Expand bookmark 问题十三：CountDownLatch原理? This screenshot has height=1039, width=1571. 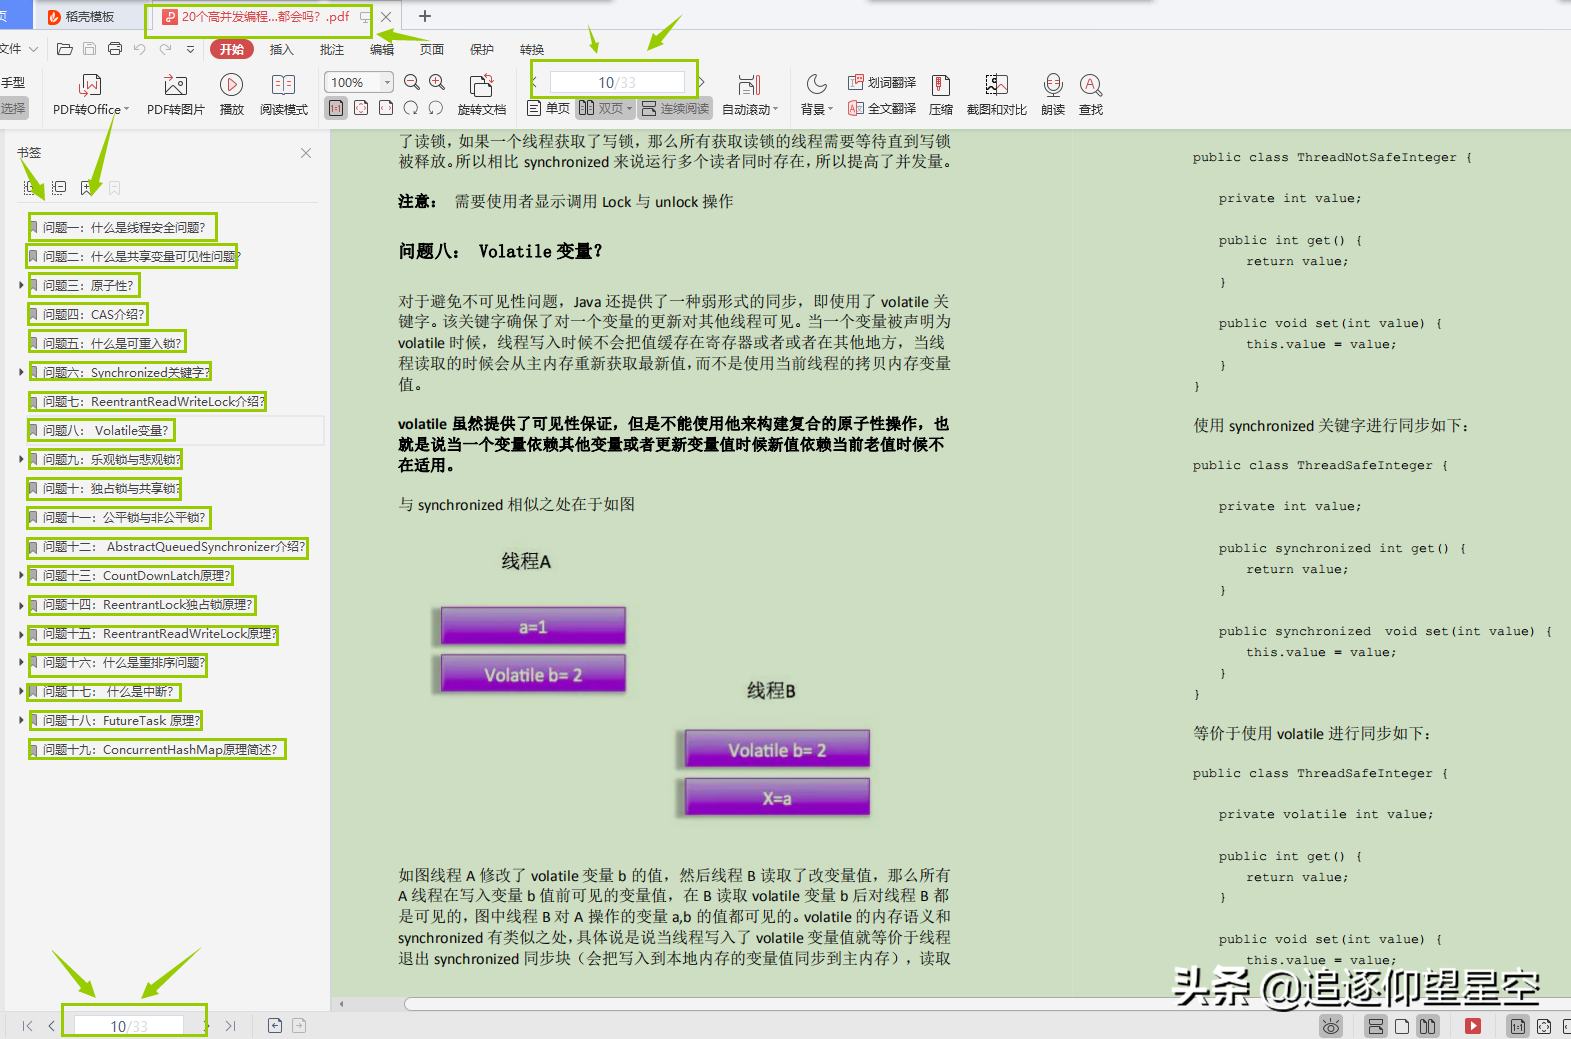pos(21,575)
